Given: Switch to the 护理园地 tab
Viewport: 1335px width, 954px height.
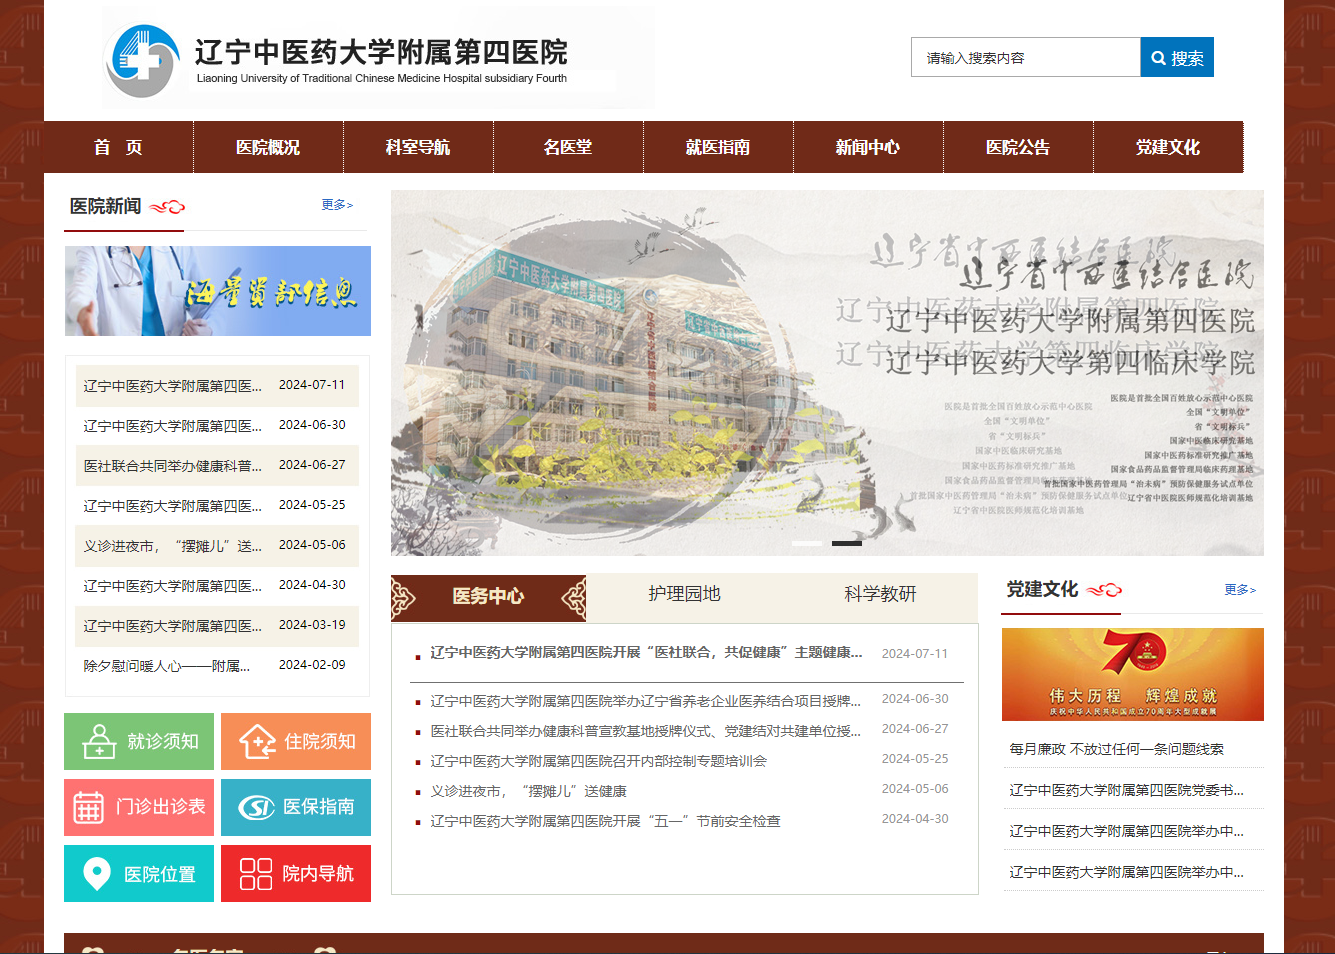Looking at the screenshot, I should (x=684, y=594).
